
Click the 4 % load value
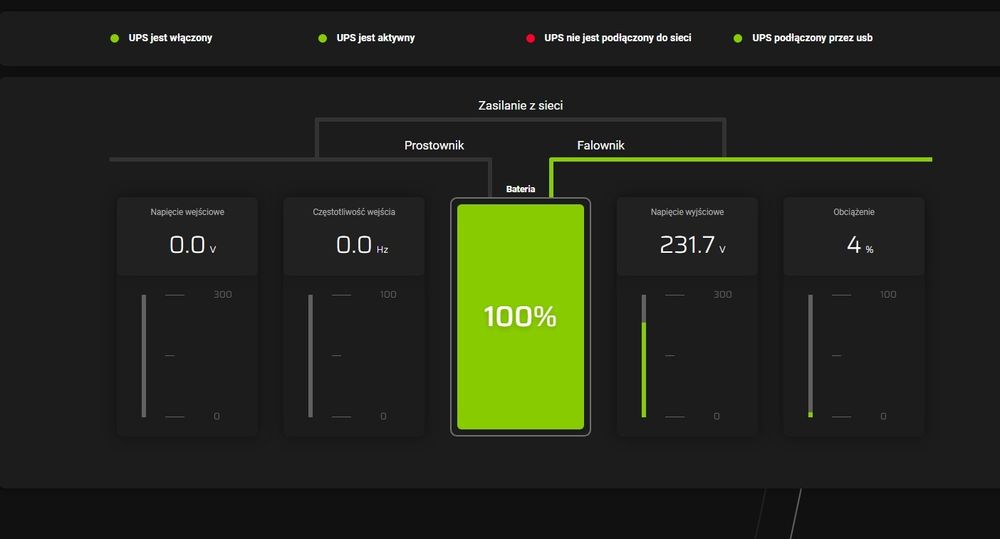click(x=860, y=245)
